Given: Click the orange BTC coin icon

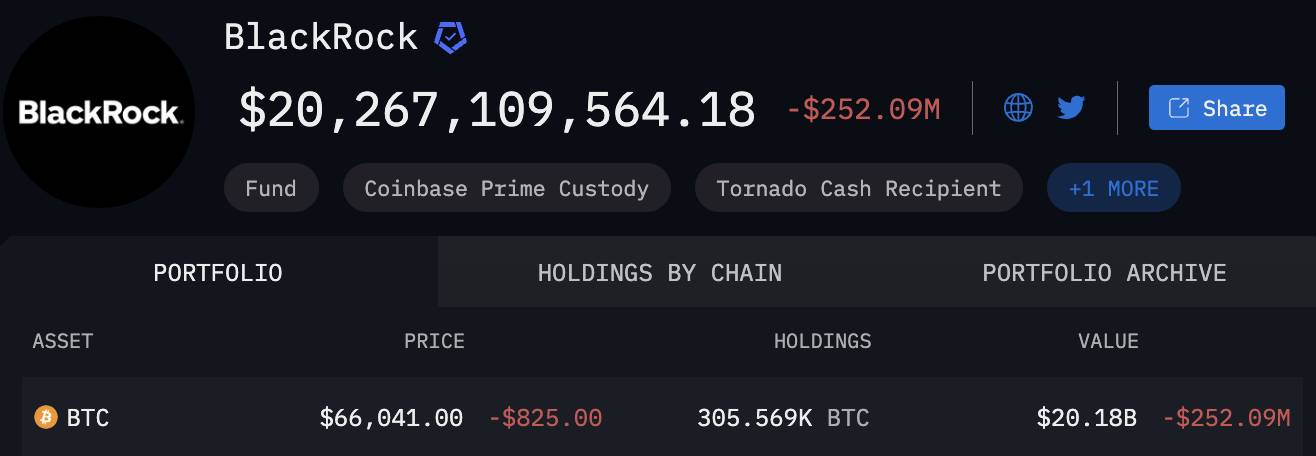Looking at the screenshot, I should [46, 417].
